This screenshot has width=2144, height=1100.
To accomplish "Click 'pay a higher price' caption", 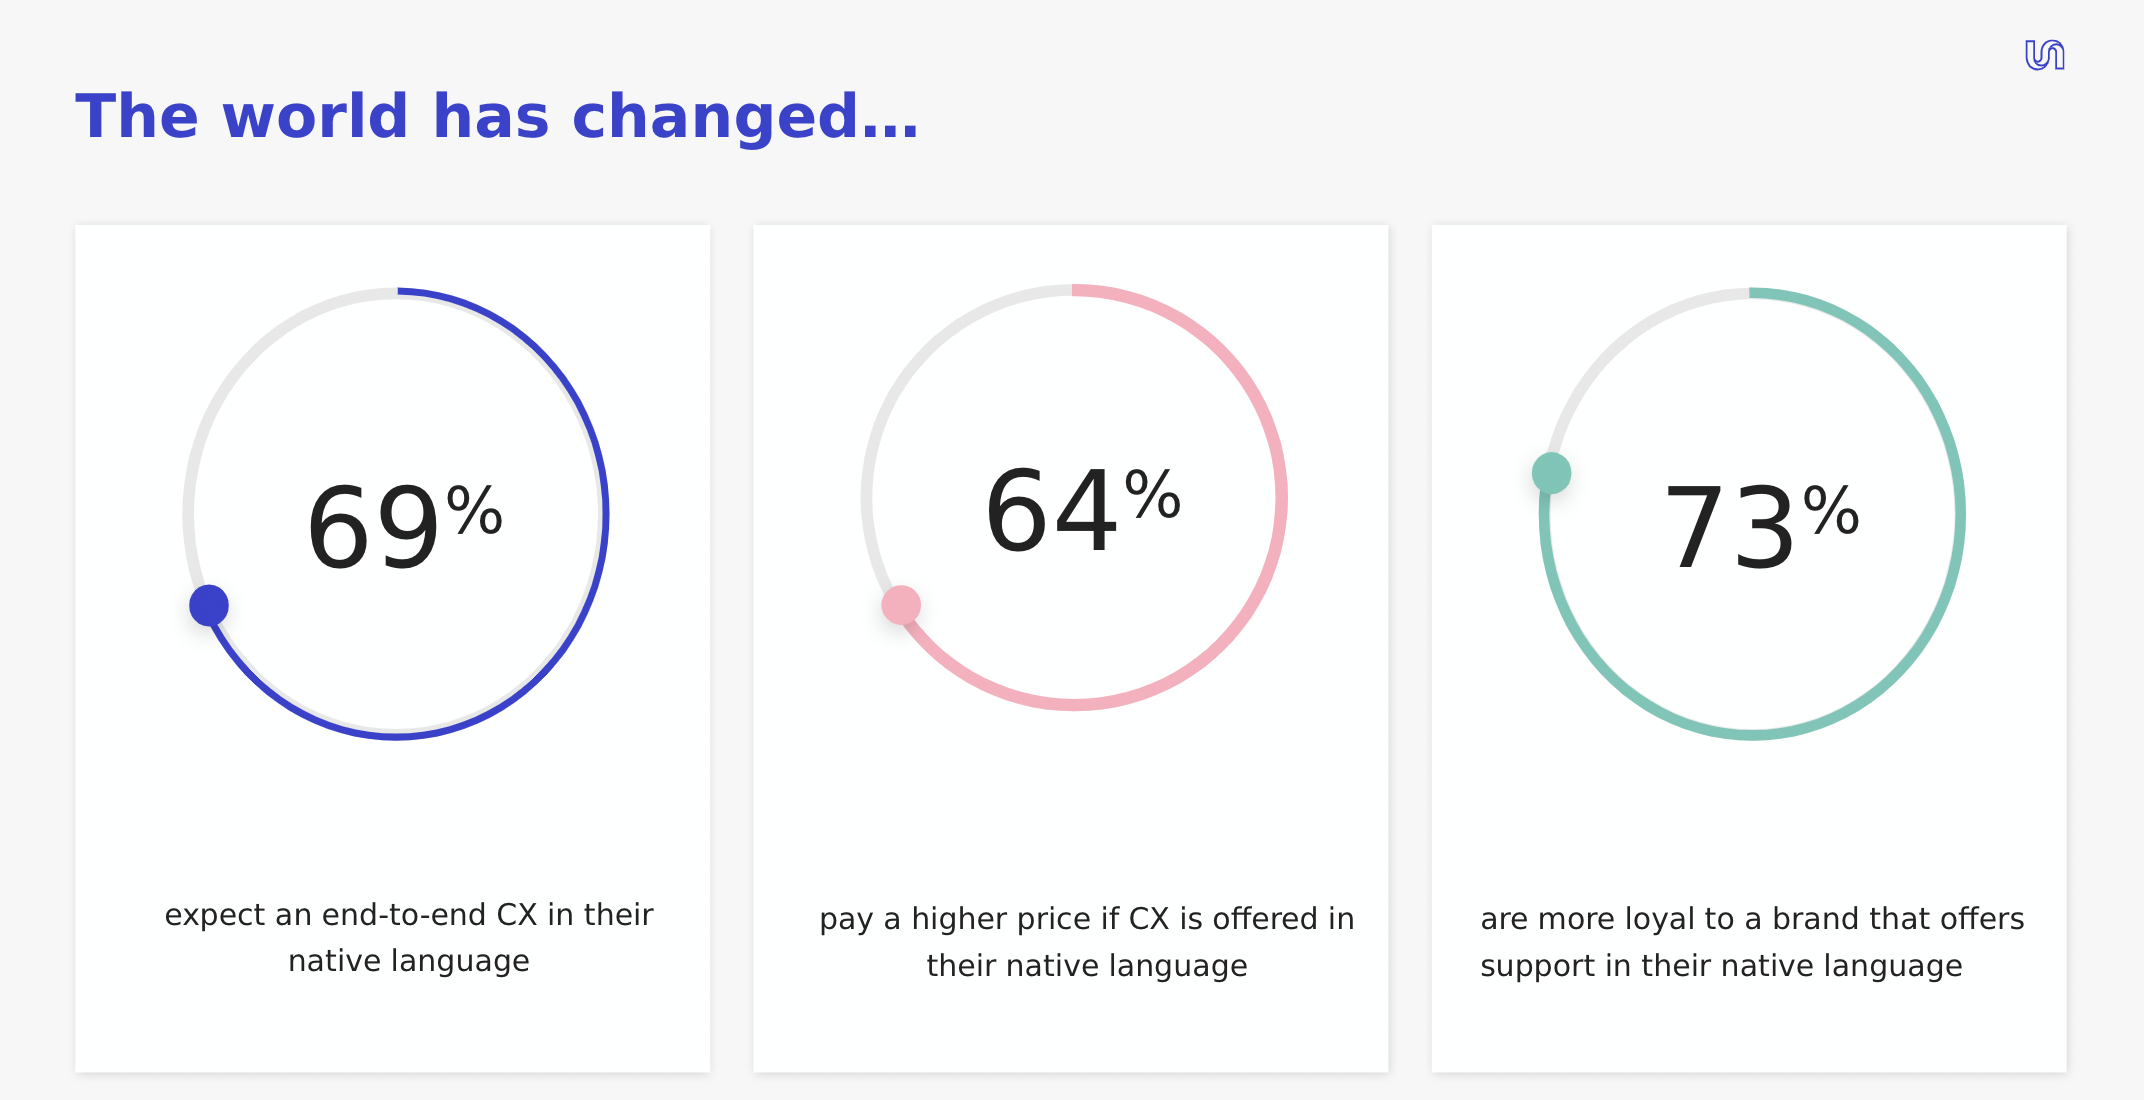I will (1087, 942).
